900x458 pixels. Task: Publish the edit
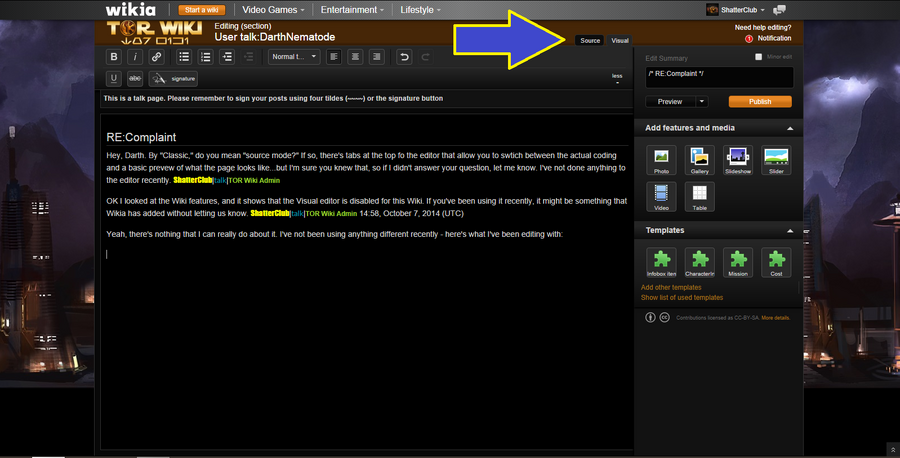tap(760, 102)
